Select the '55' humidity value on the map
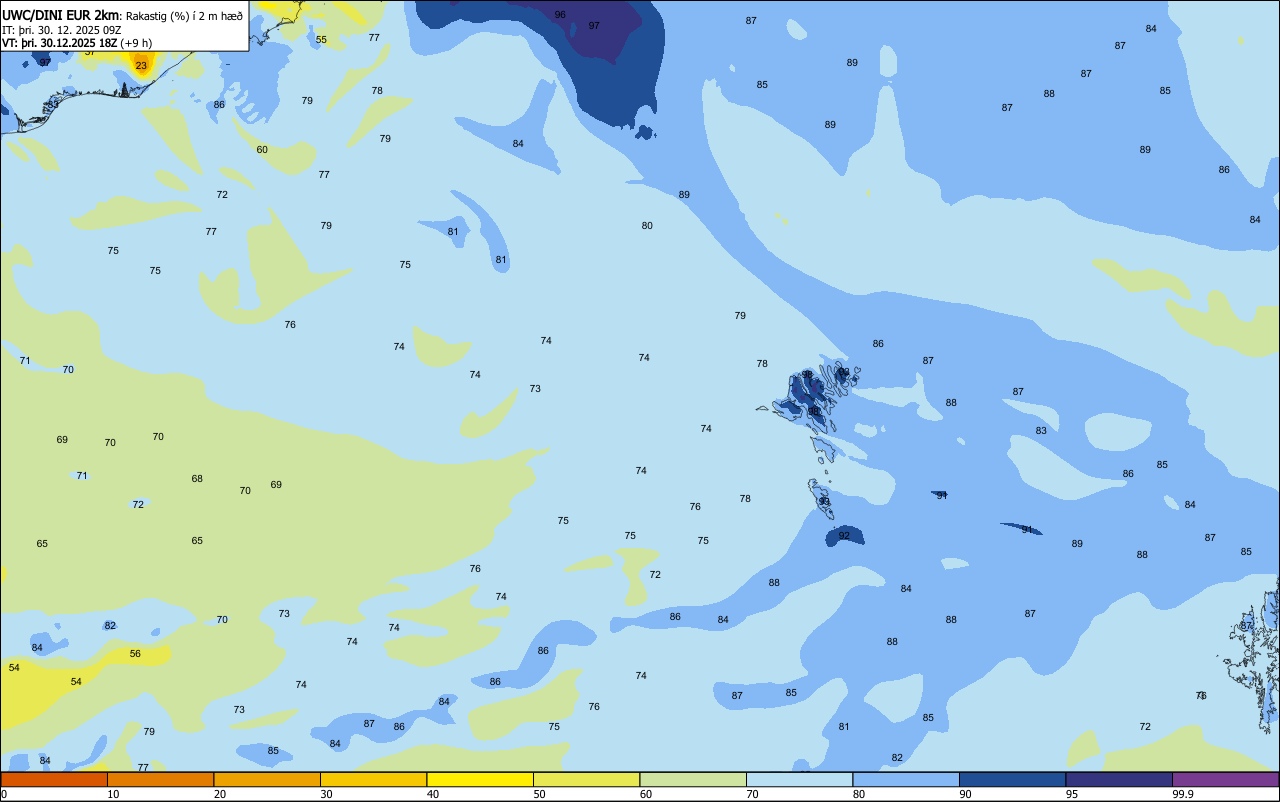The height and width of the screenshot is (802, 1280). [x=321, y=40]
